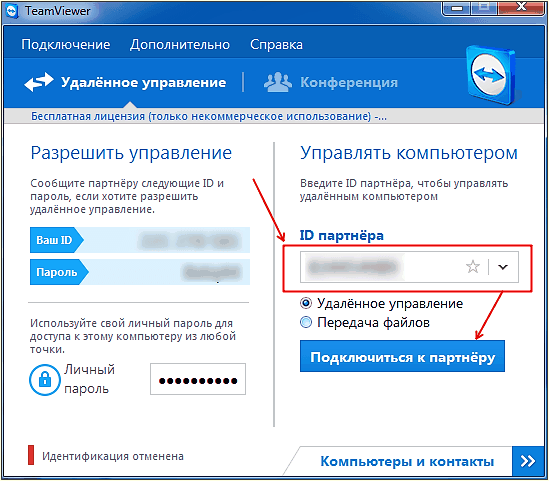The height and width of the screenshot is (481, 549).
Task: Select the Удалённое управление radio button
Action: click(306, 303)
